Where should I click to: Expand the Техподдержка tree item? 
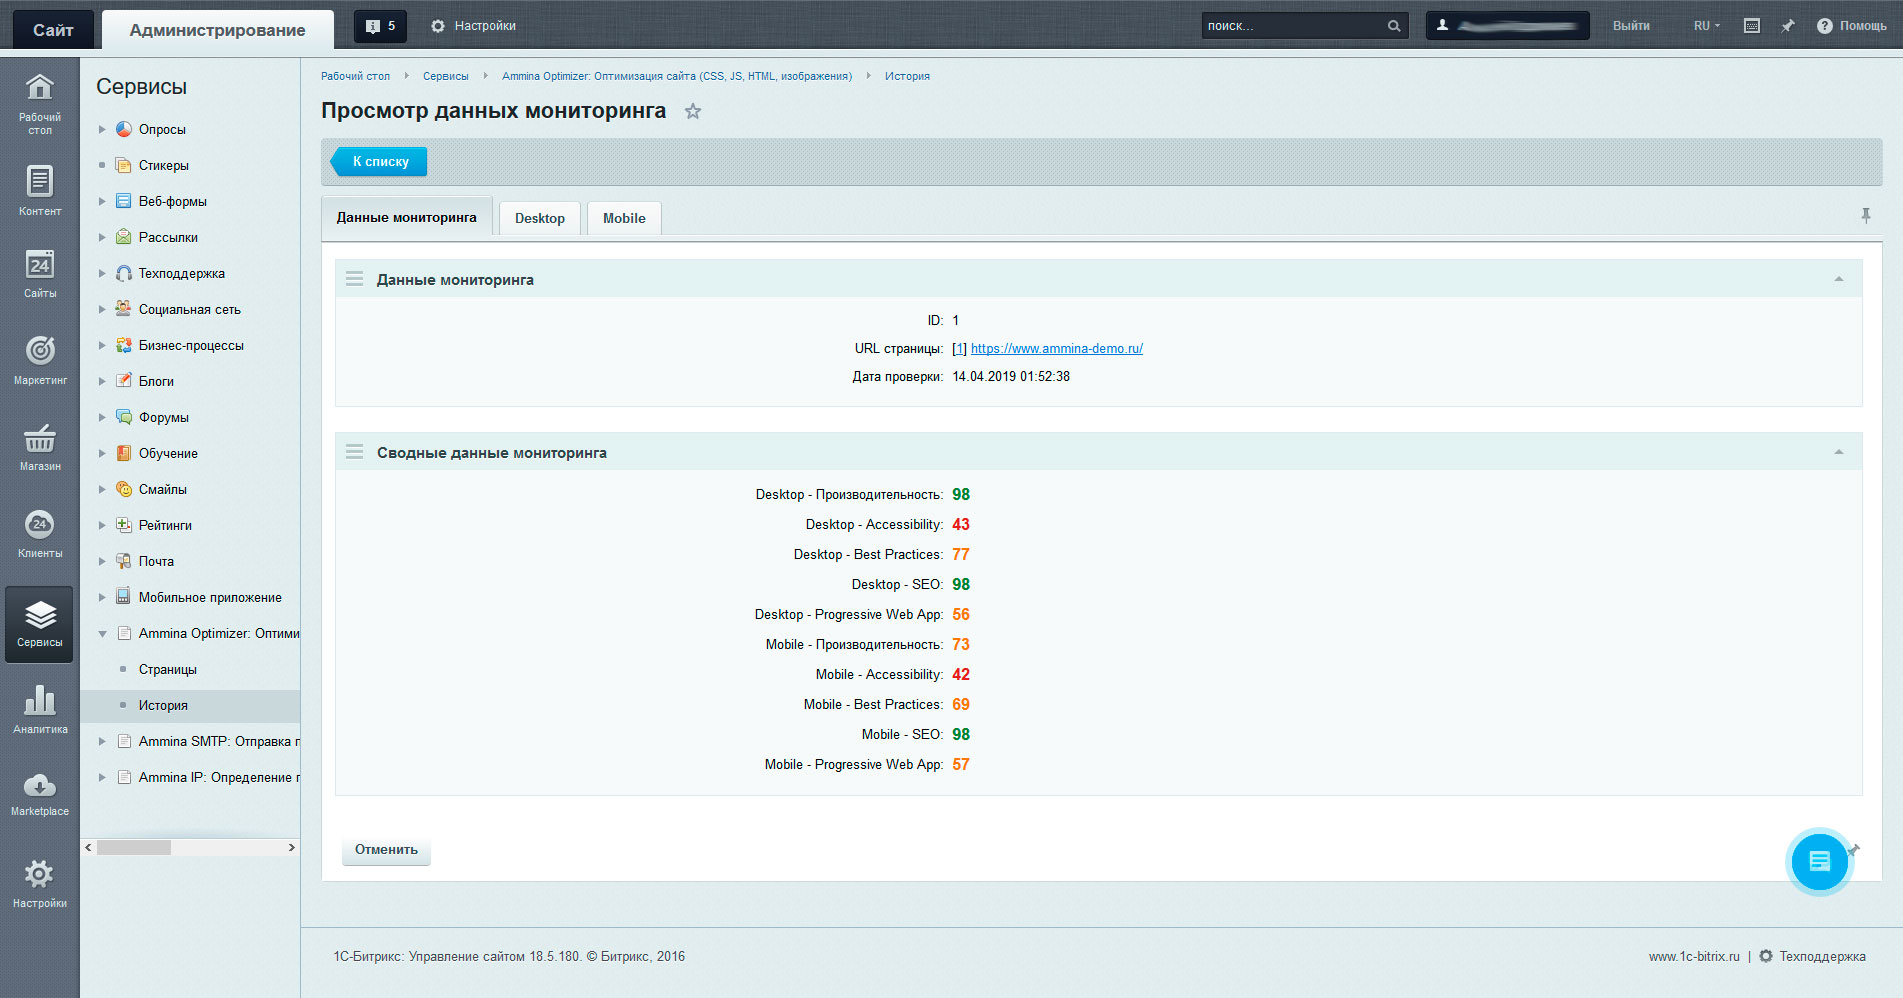point(102,274)
